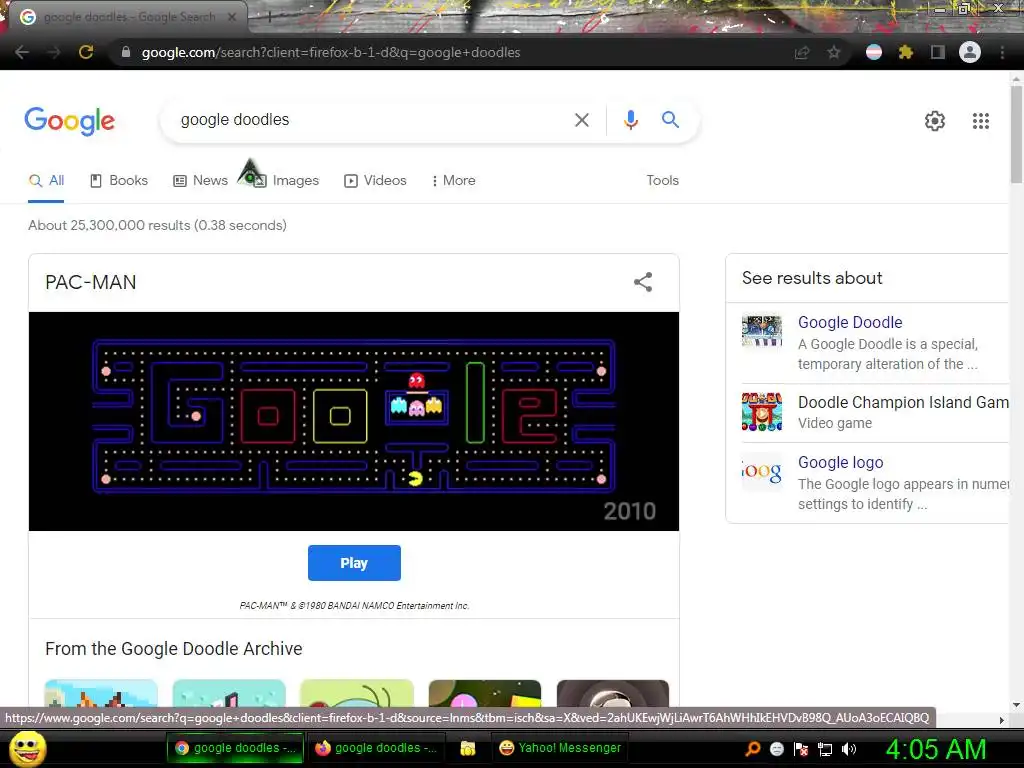Clear the search box with X

pyautogui.click(x=581, y=120)
